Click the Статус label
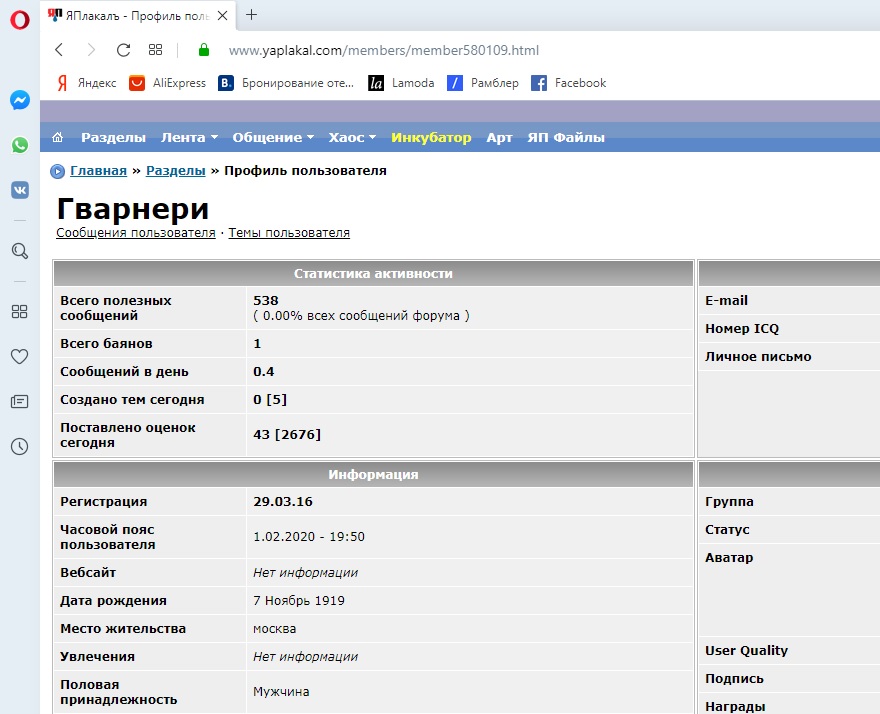The width and height of the screenshot is (880, 714). pyautogui.click(x=727, y=529)
